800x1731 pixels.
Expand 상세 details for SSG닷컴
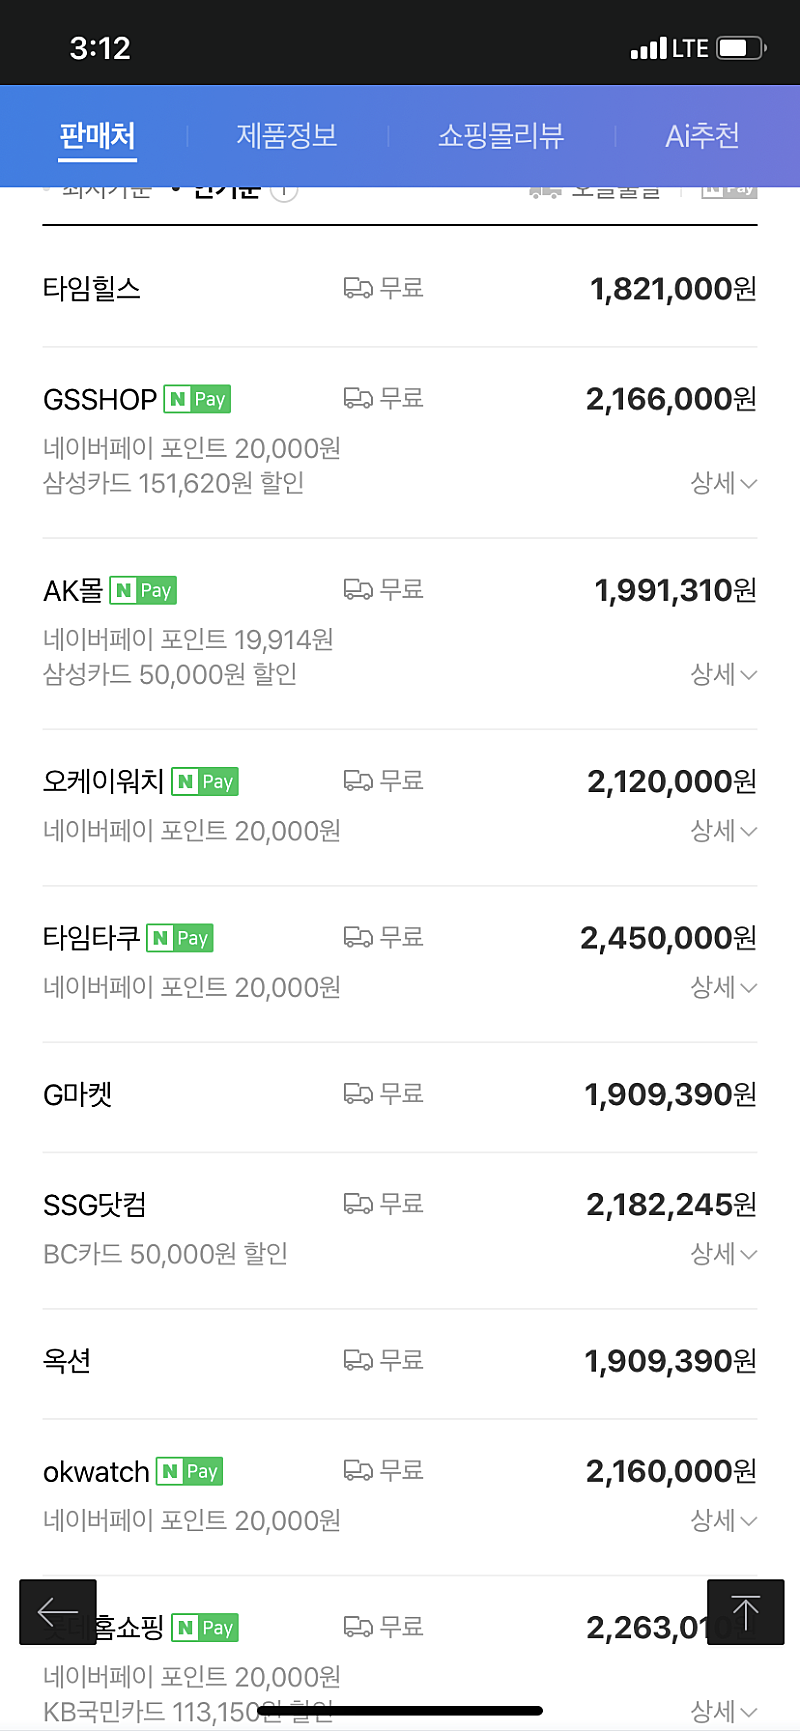(723, 1253)
